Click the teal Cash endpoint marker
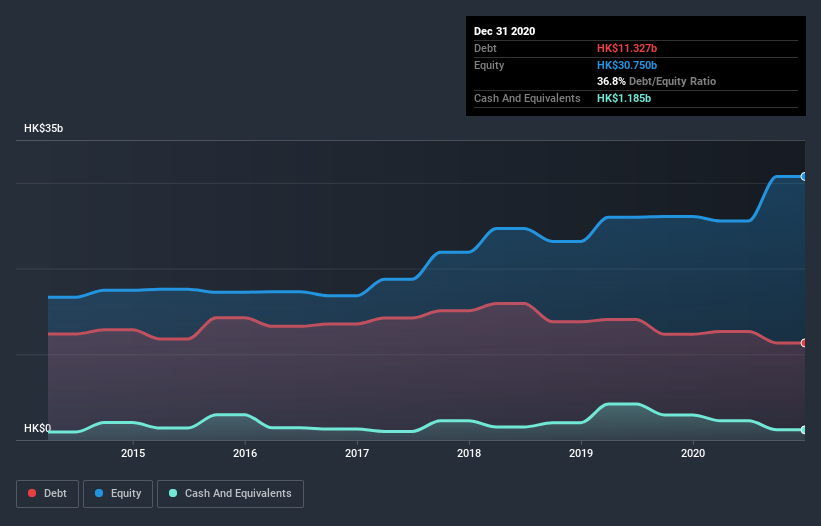This screenshot has width=821, height=526. click(x=804, y=430)
